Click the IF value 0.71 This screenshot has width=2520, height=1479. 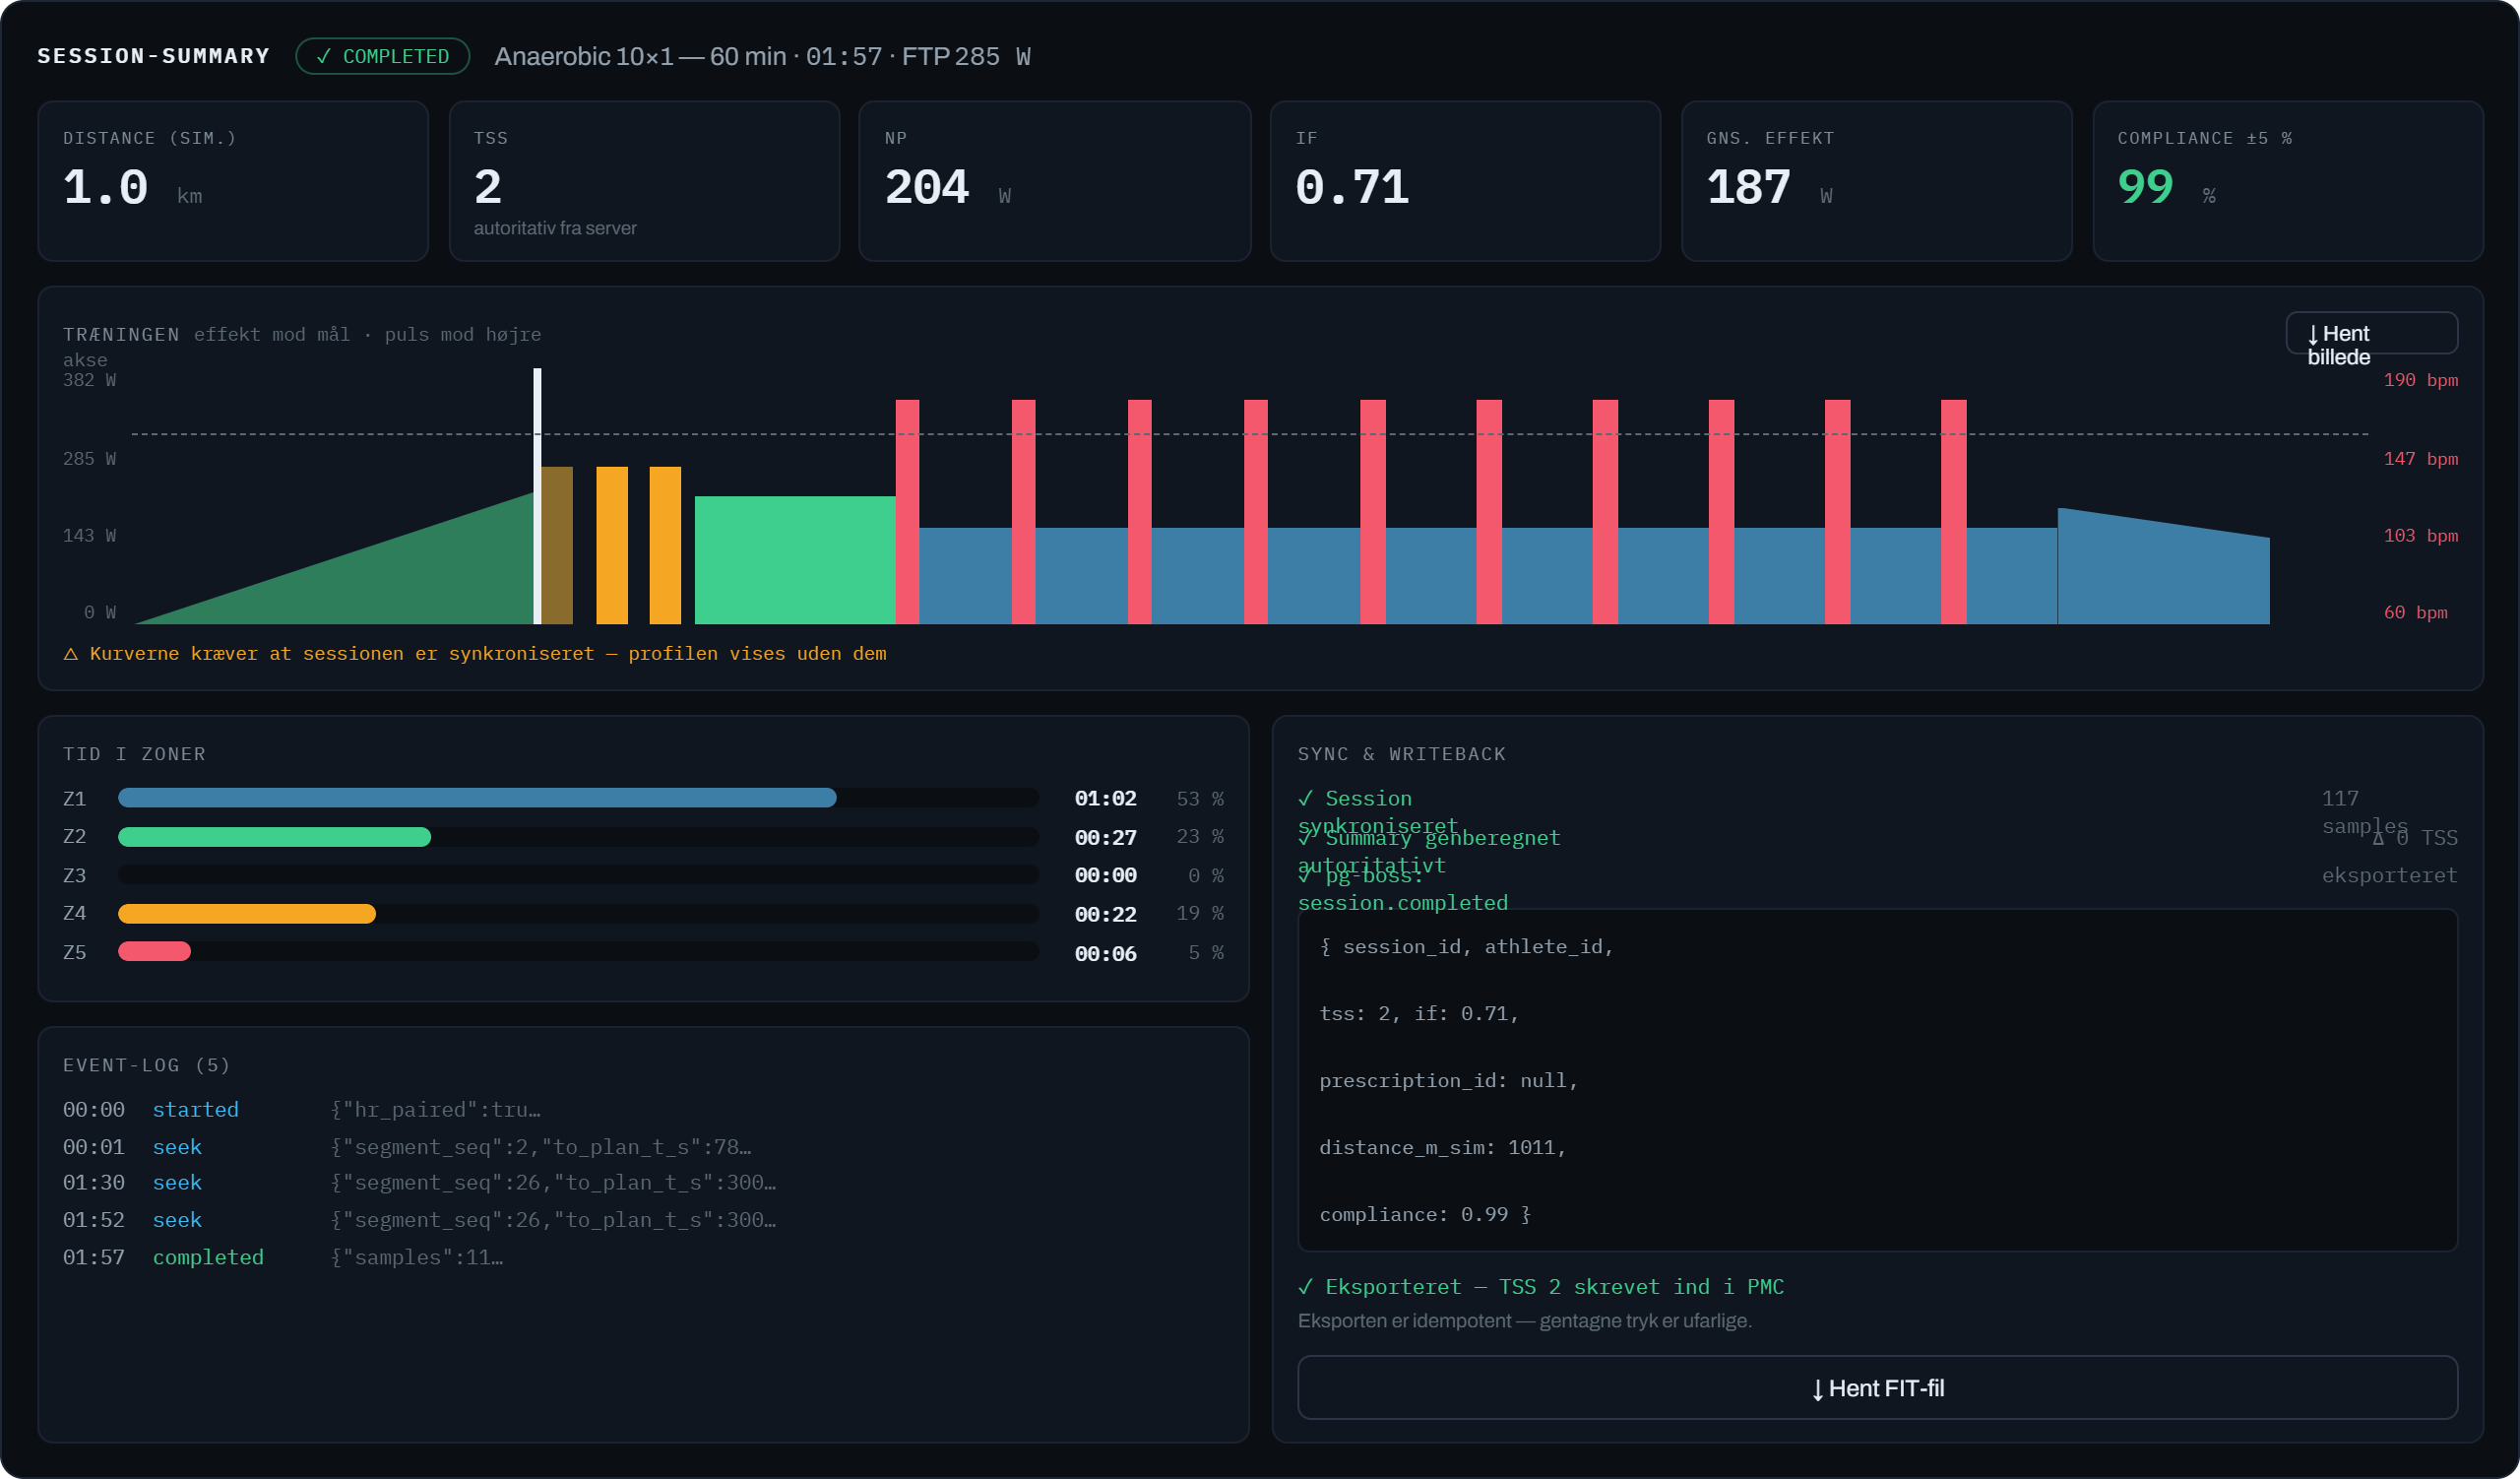[1352, 188]
